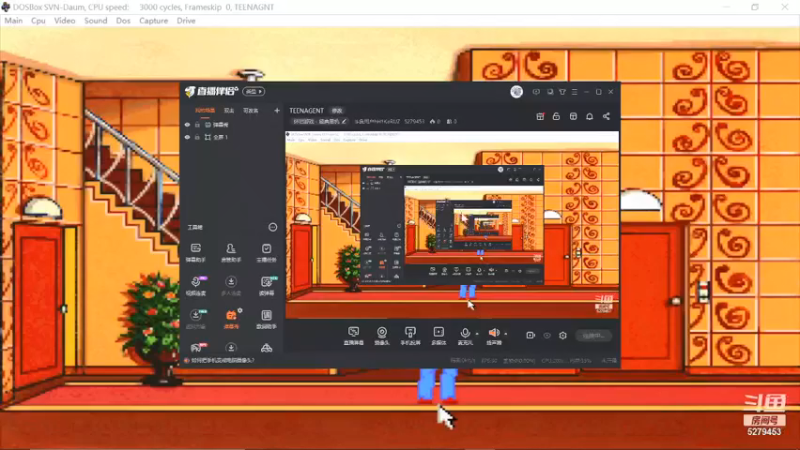Select the first scene tab in streaming app
800x450 pixels.
205,110
